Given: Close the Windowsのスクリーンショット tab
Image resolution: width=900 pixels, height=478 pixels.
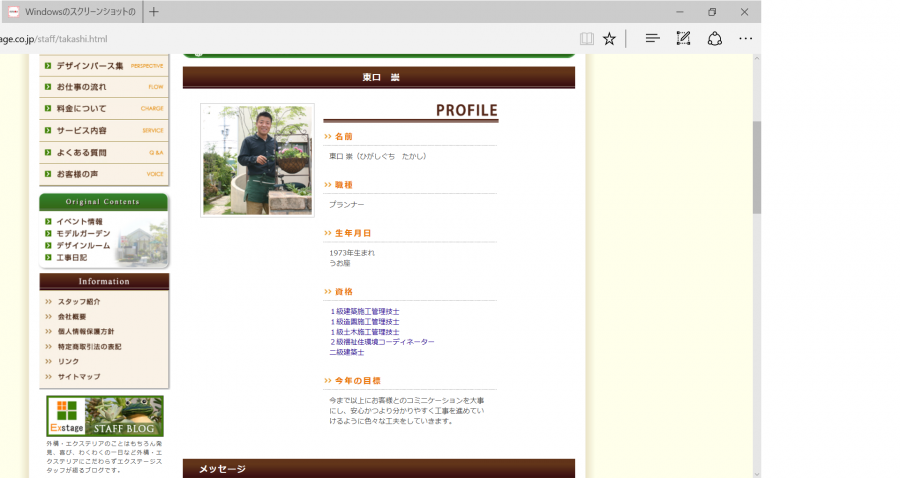Looking at the screenshot, I should (130, 12).
